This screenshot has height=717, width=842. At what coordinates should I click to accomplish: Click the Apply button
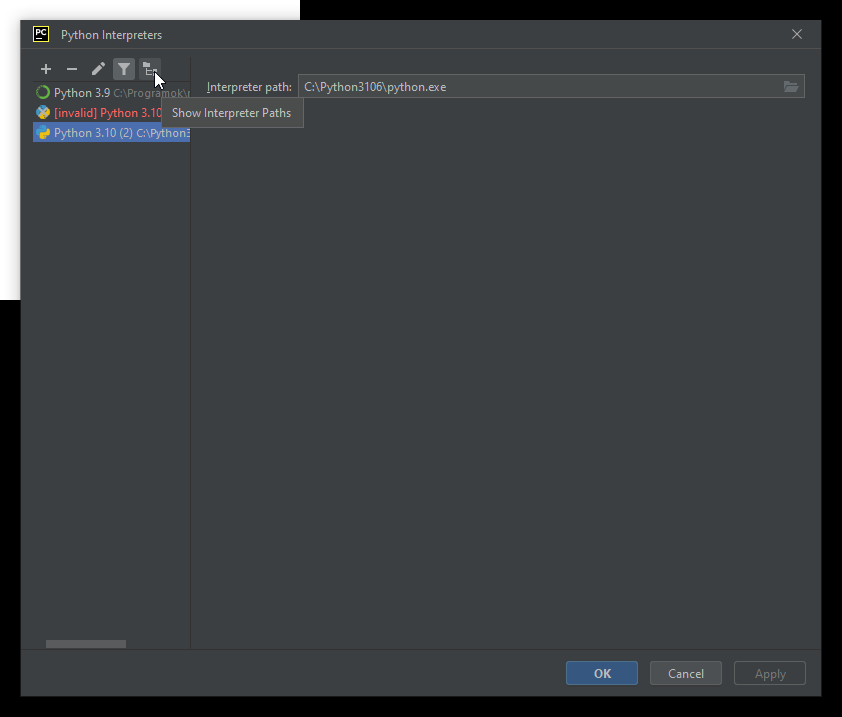pyautogui.click(x=770, y=673)
